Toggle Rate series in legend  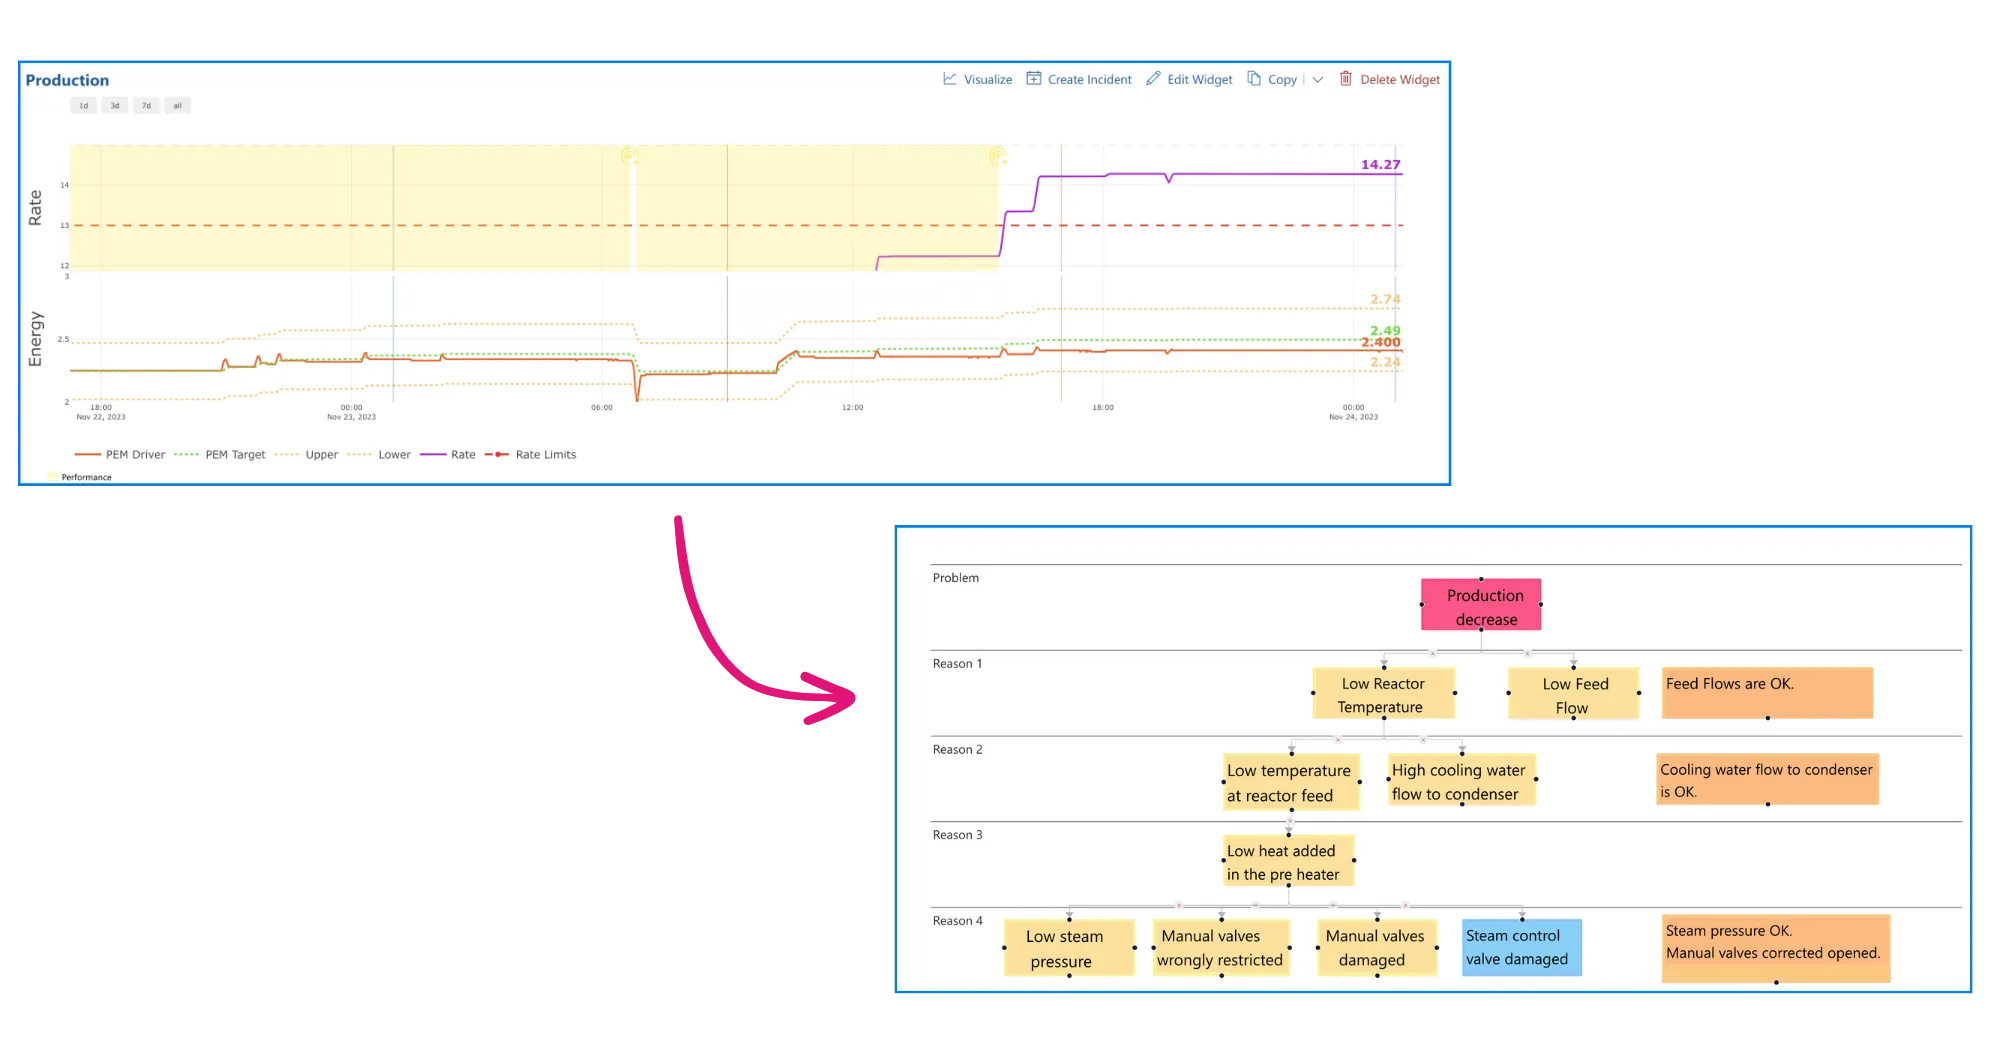[x=448, y=455]
